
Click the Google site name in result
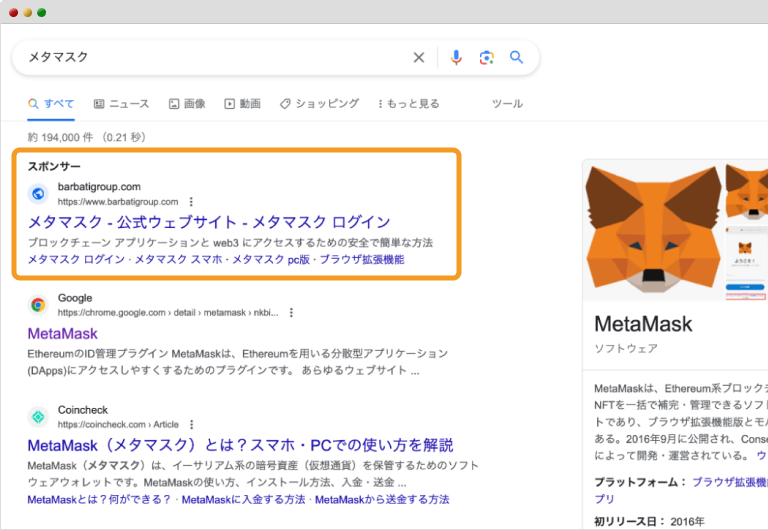click(75, 298)
